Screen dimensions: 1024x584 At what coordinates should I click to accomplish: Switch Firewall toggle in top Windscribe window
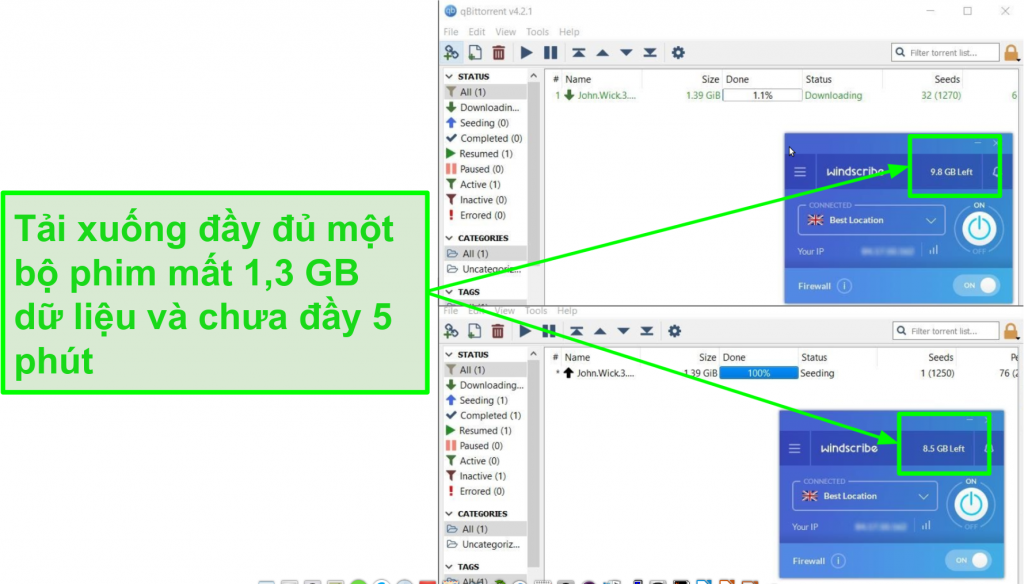tap(976, 285)
